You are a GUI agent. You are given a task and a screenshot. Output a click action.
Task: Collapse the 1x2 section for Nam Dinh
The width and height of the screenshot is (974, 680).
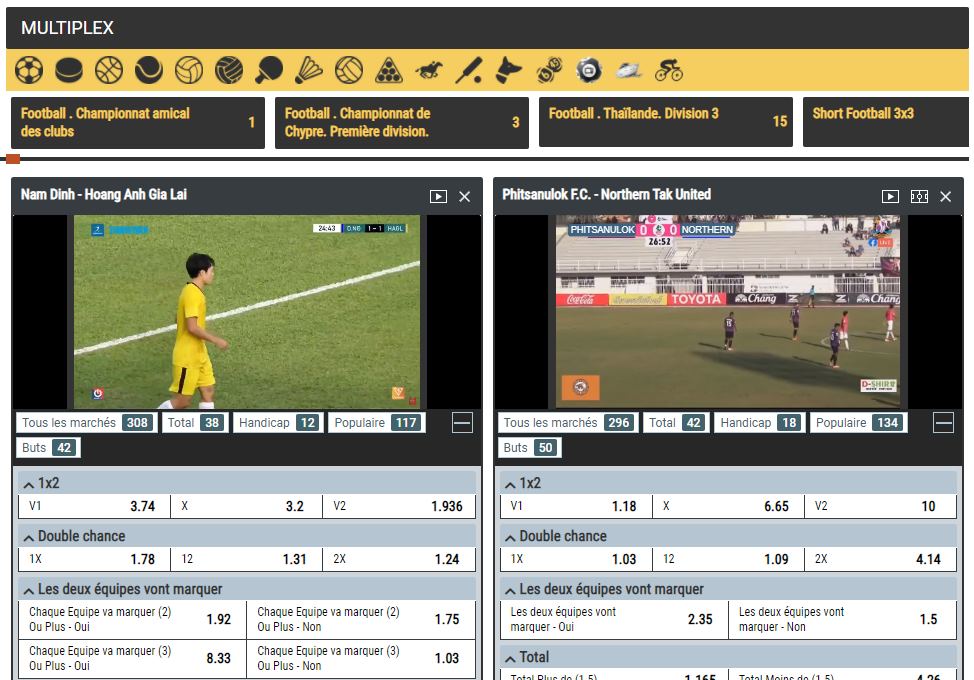pos(29,484)
